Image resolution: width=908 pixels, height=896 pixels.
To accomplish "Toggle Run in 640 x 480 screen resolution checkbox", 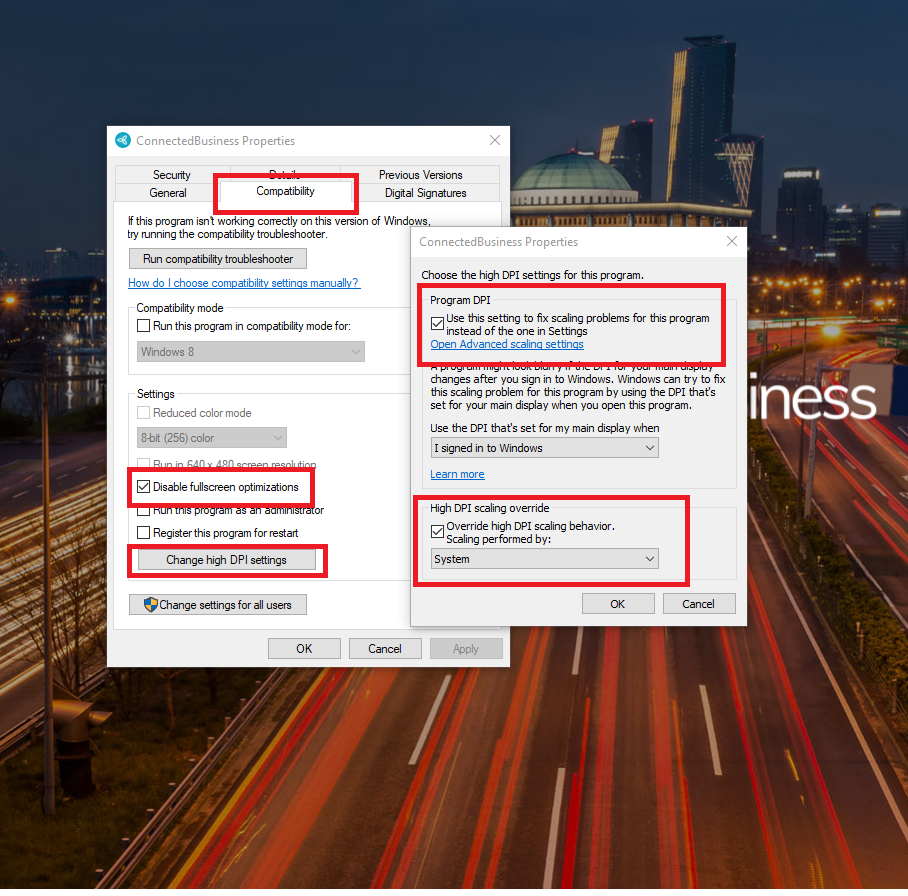I will 144,464.
